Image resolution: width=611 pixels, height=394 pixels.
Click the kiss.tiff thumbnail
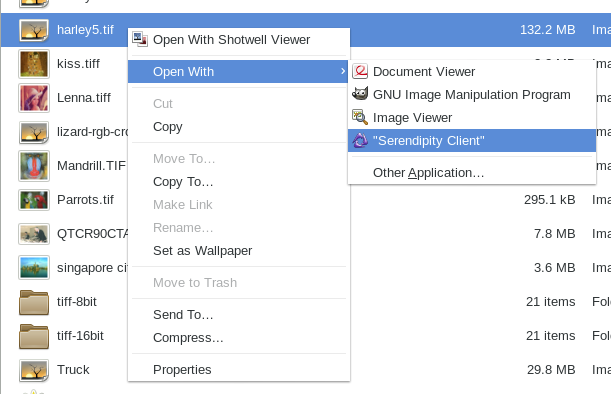click(34, 64)
